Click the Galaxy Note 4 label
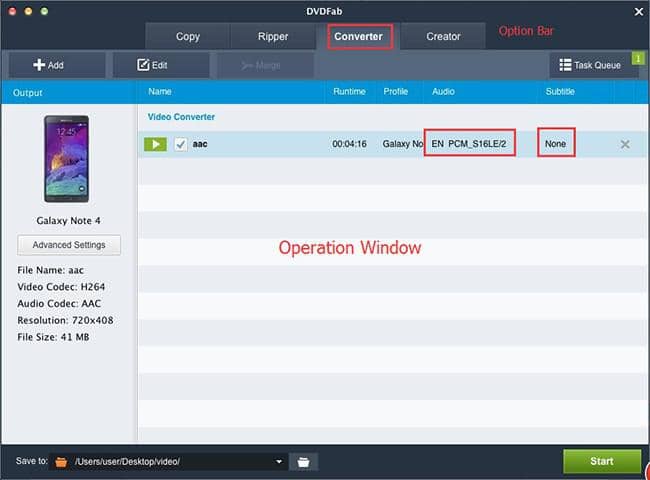This screenshot has width=650, height=480. (x=68, y=221)
